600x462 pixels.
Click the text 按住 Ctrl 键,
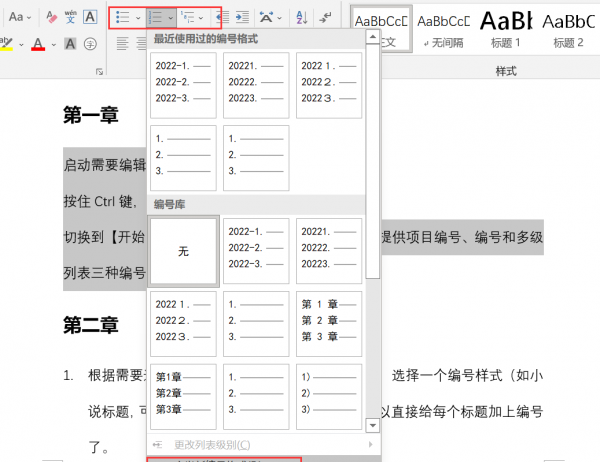101,201
